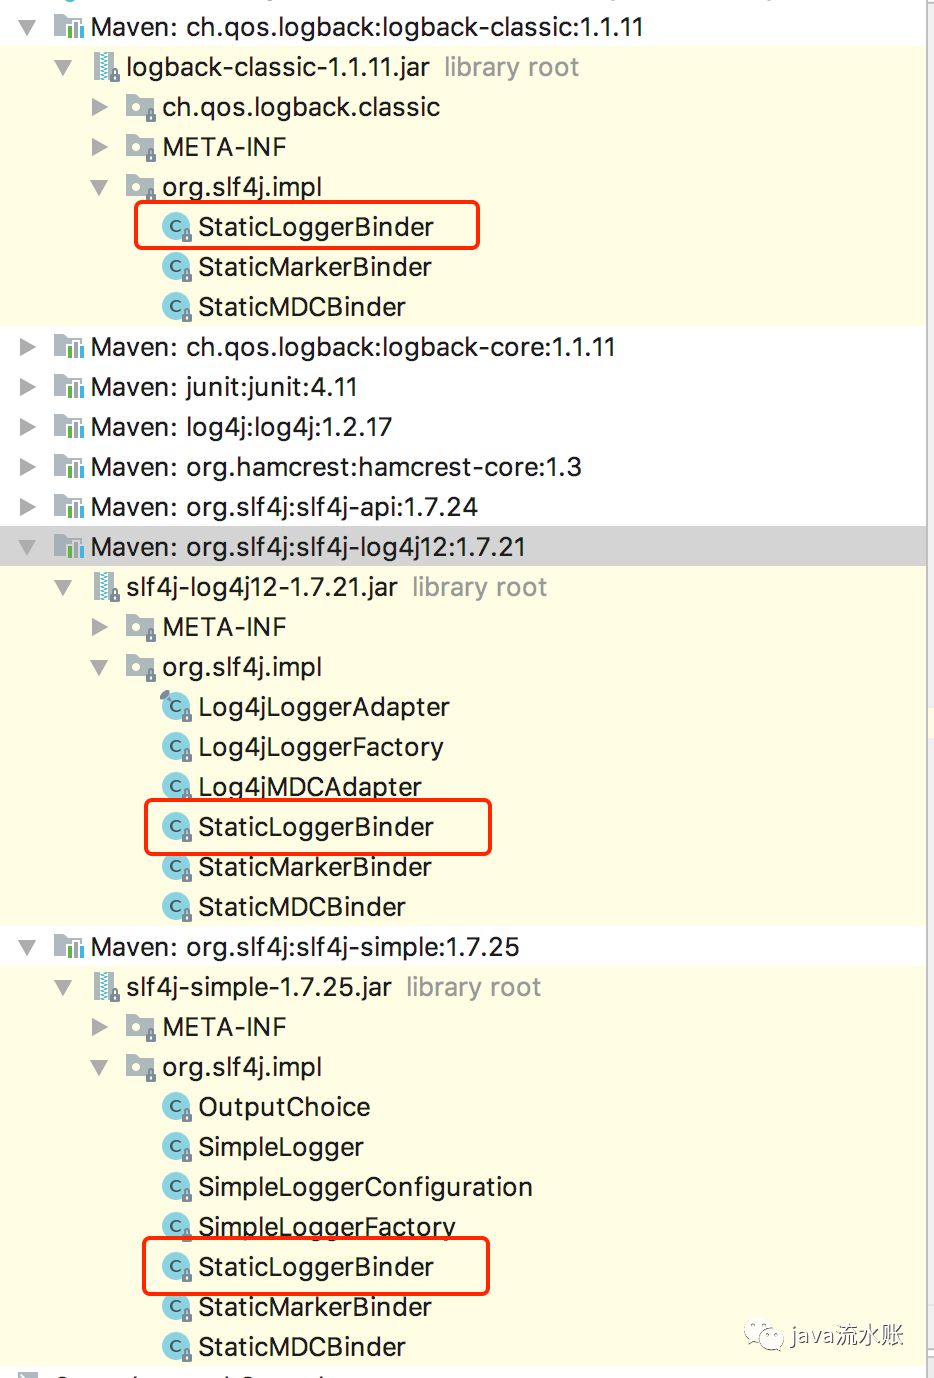Select 'Maven: org.slf4j:slf4j-simple:1.7.25' text
Screen dimensions: 934x1378
click(305, 947)
